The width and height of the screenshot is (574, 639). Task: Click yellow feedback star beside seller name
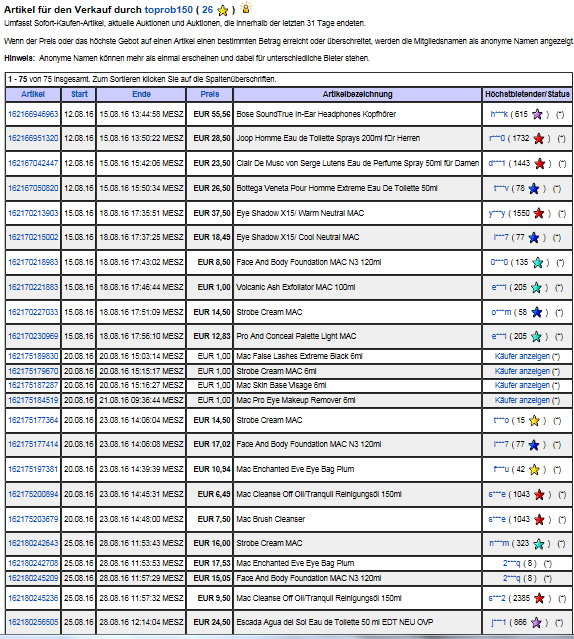[x=223, y=10]
